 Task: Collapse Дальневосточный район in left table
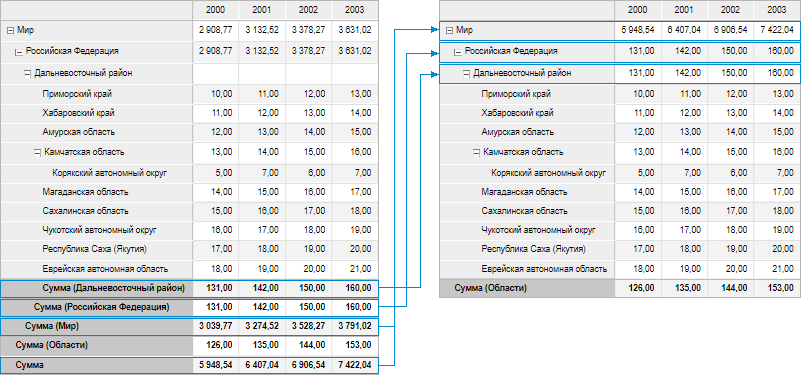[x=28, y=74]
